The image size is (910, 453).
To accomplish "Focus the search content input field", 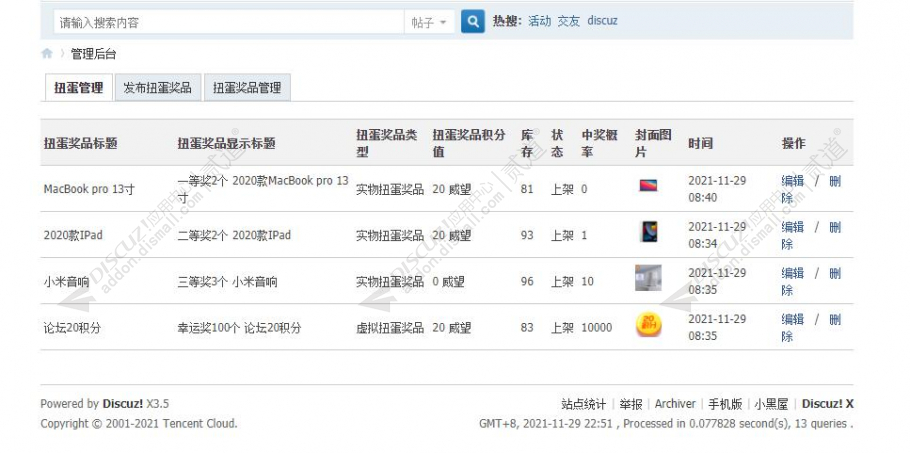I will click(229, 23).
